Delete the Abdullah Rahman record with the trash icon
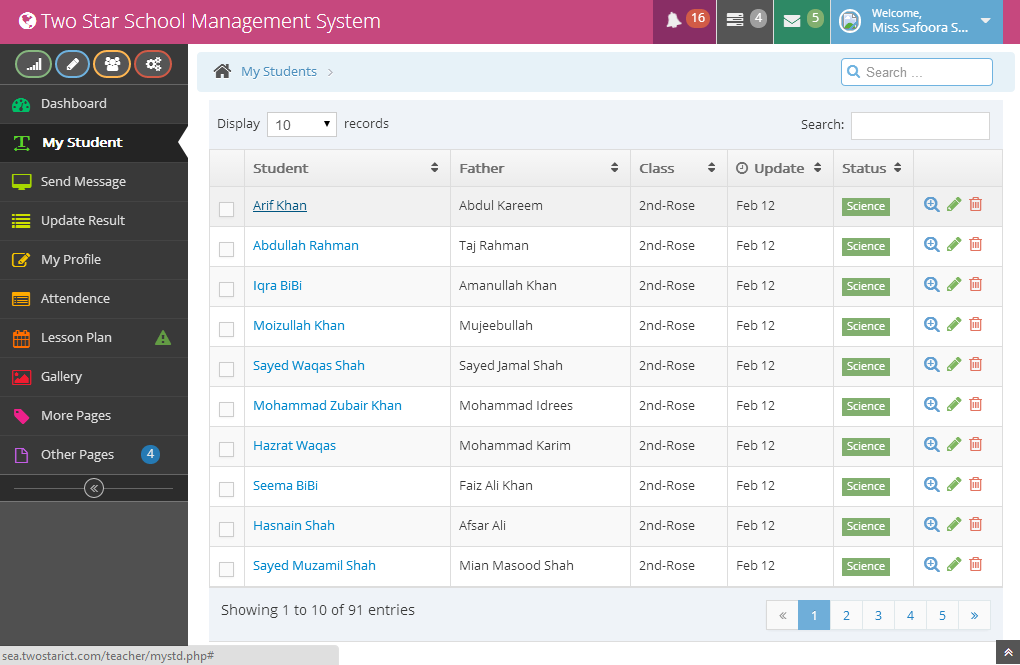This screenshot has height=665, width=1020. pos(975,245)
